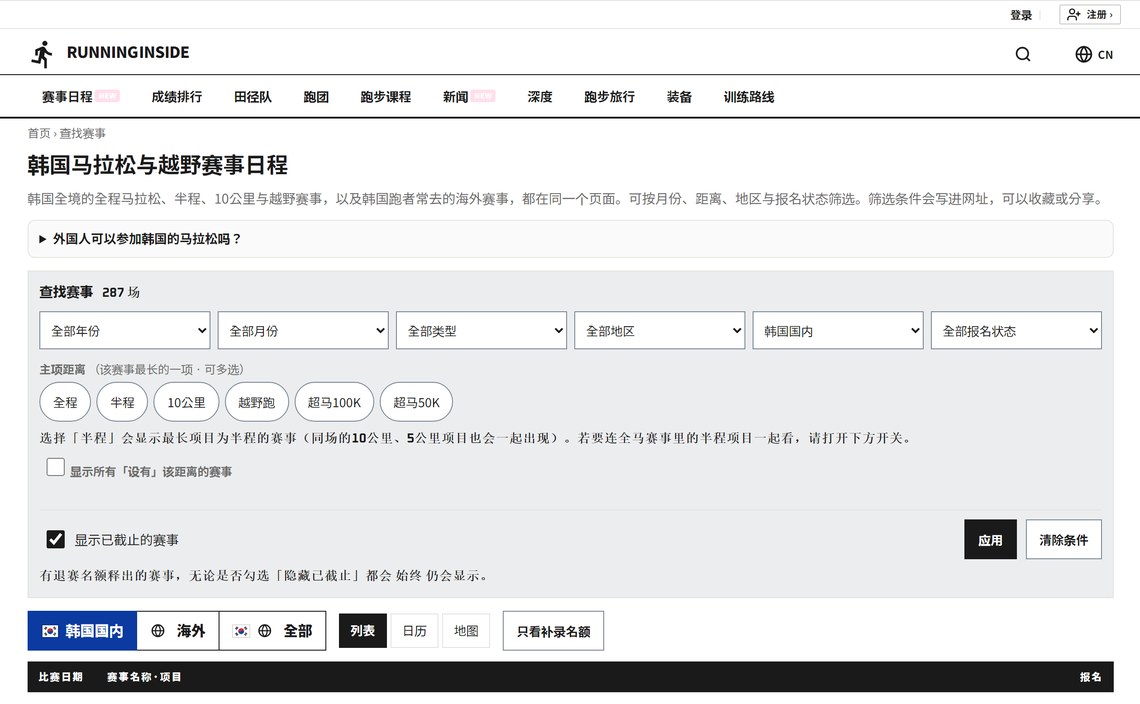Toggle the 全程 distance chip
The height and width of the screenshot is (704, 1140).
pyautogui.click(x=65, y=402)
